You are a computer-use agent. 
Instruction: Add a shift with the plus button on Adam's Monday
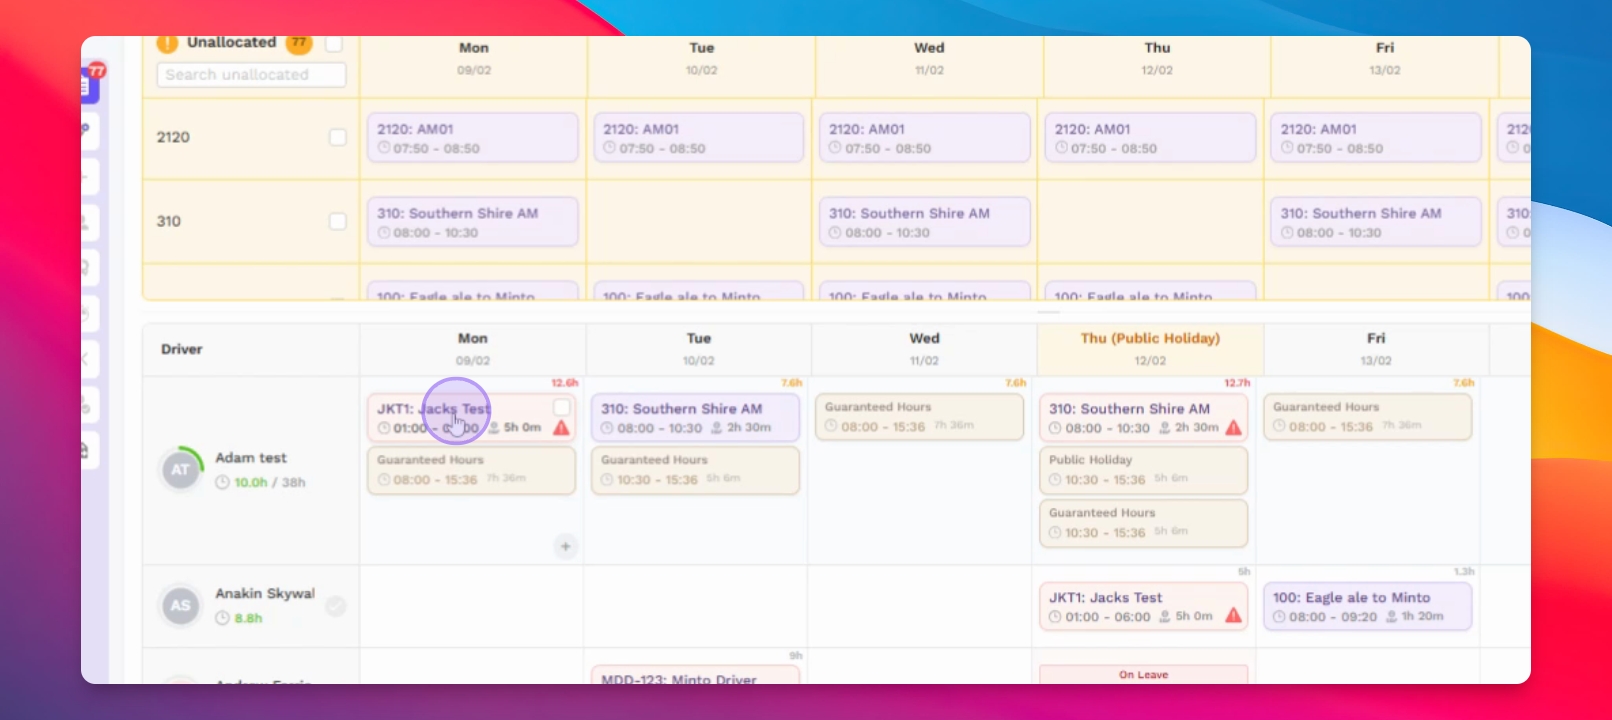(x=566, y=546)
